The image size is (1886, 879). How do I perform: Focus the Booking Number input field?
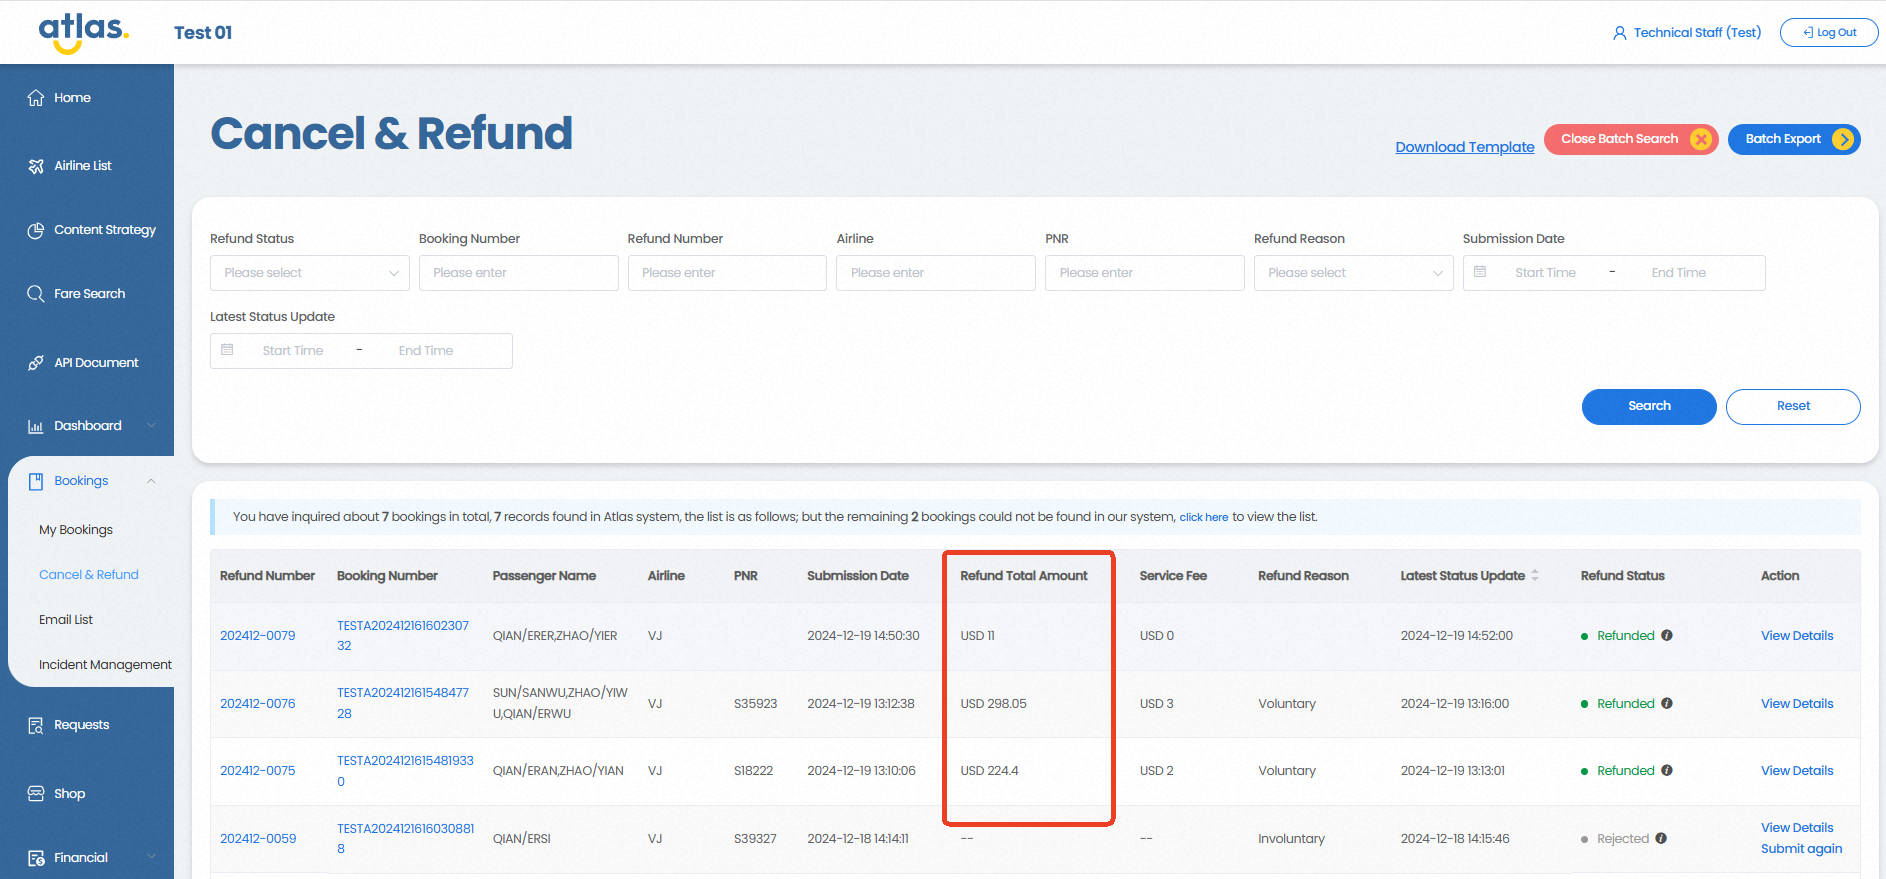518,273
